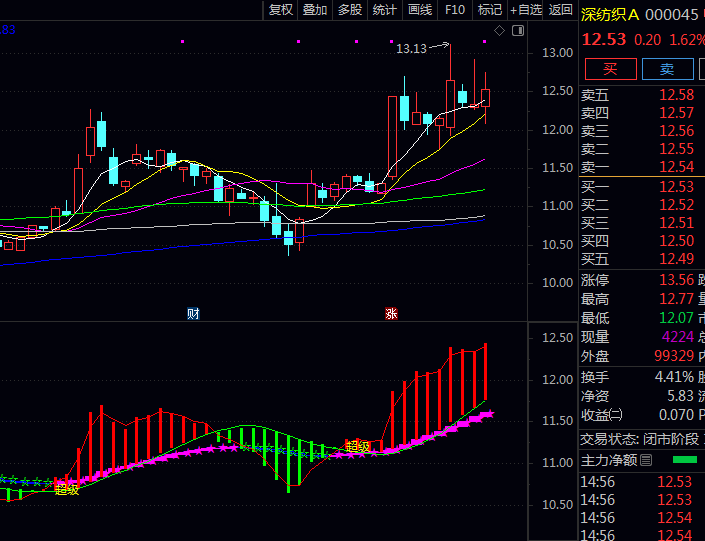Add stock via +自选 button
This screenshot has height=541, width=705.
[x=526, y=10]
